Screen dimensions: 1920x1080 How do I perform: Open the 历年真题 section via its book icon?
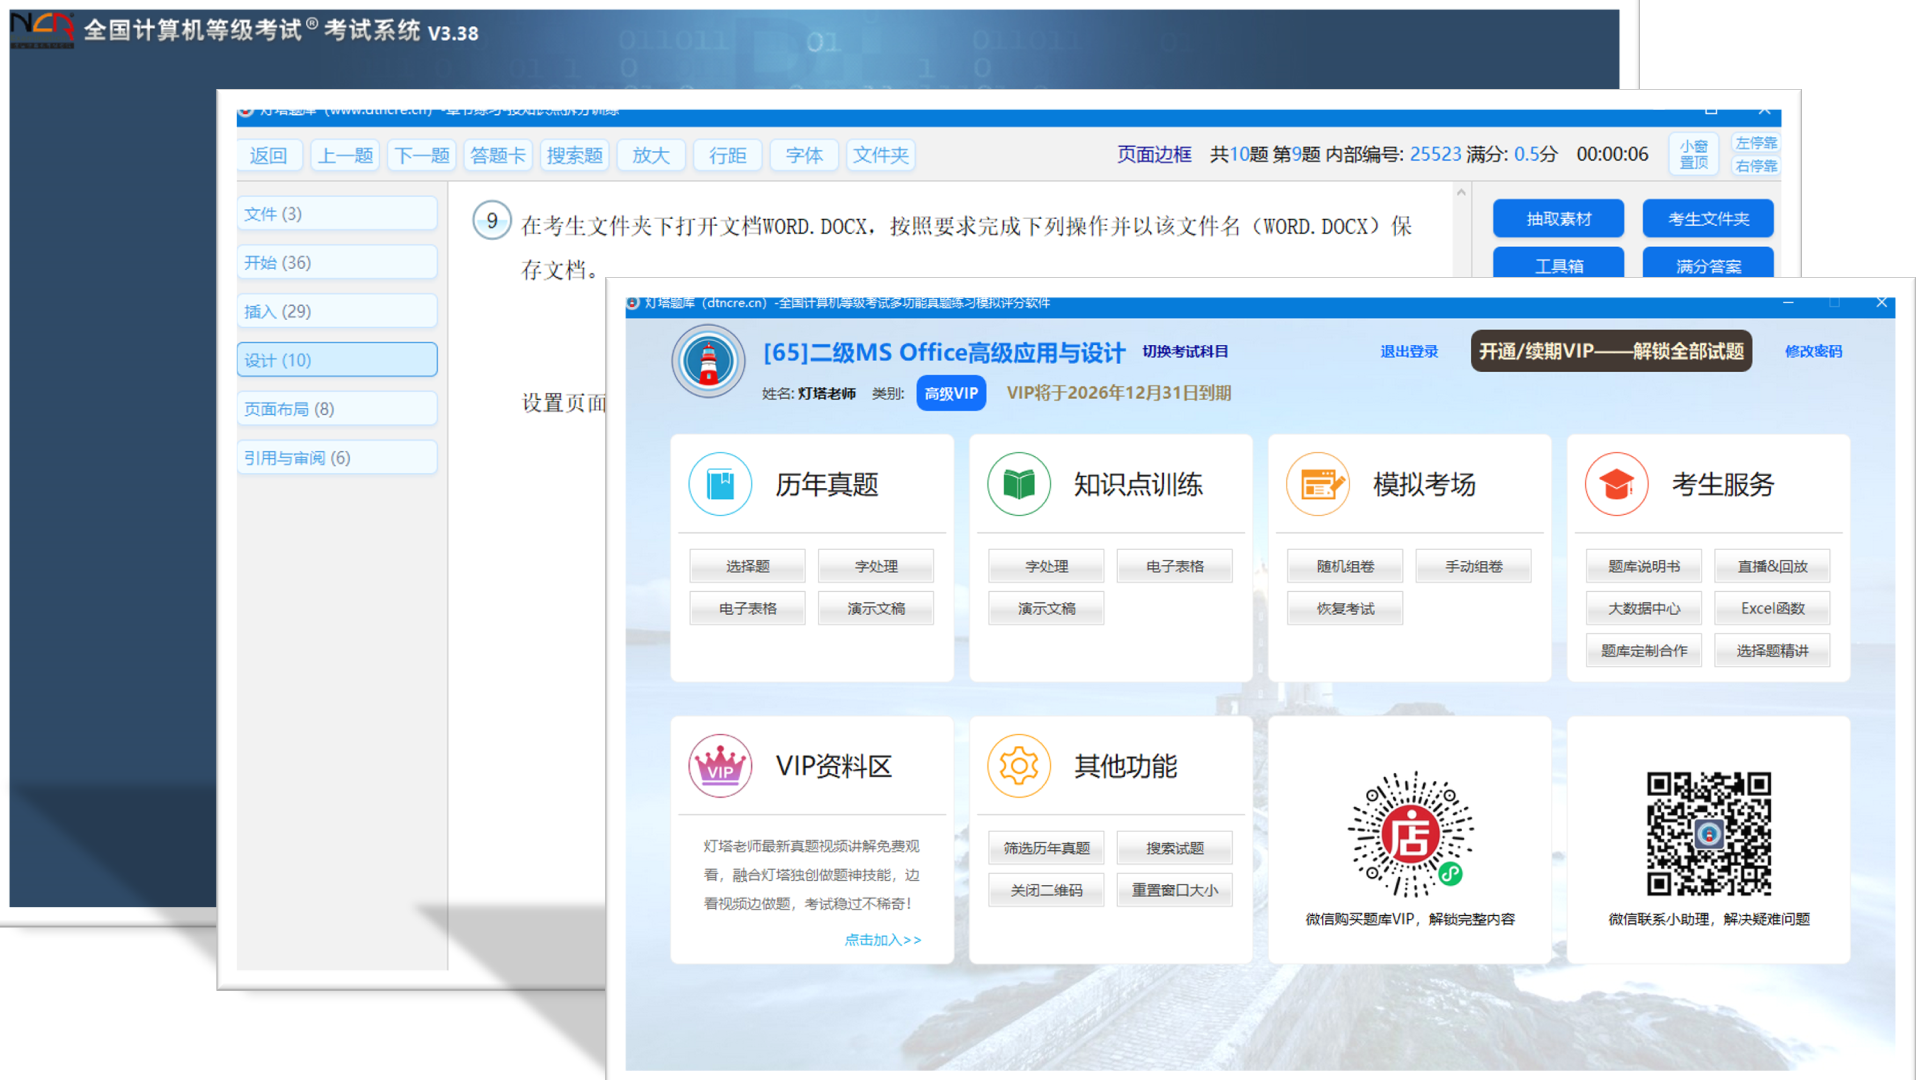(x=720, y=484)
